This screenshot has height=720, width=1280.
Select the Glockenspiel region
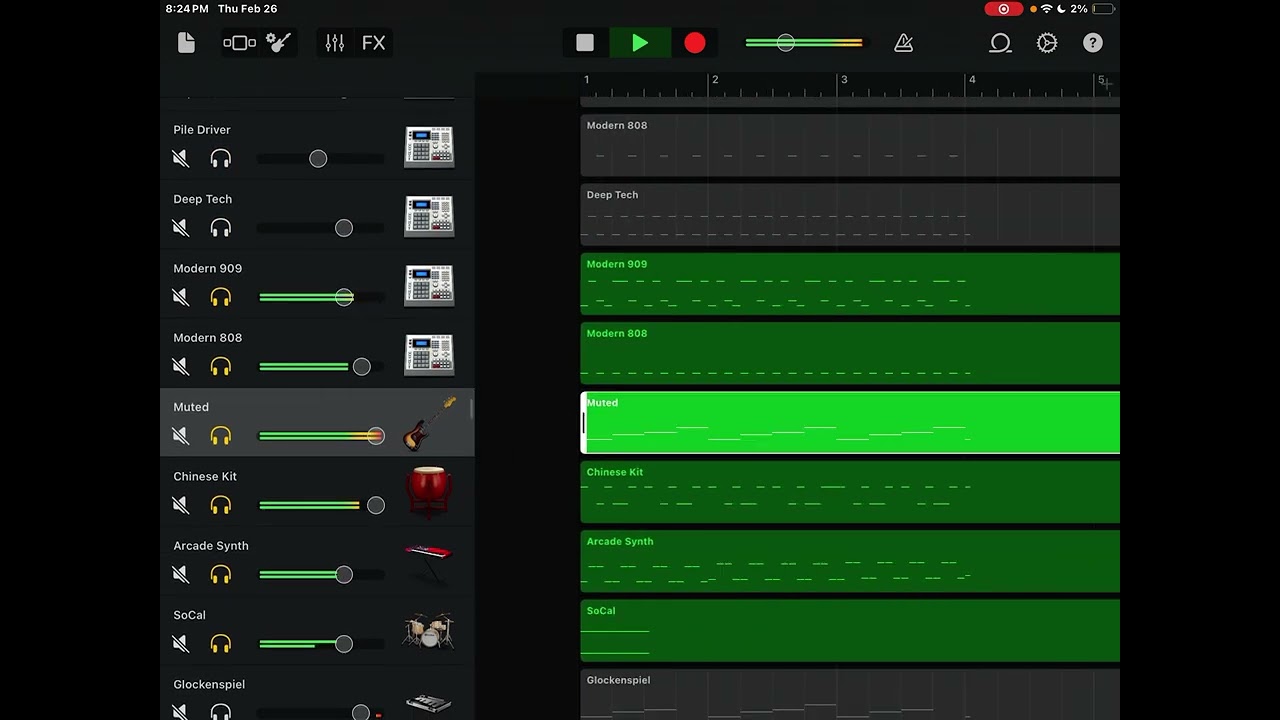(850, 695)
